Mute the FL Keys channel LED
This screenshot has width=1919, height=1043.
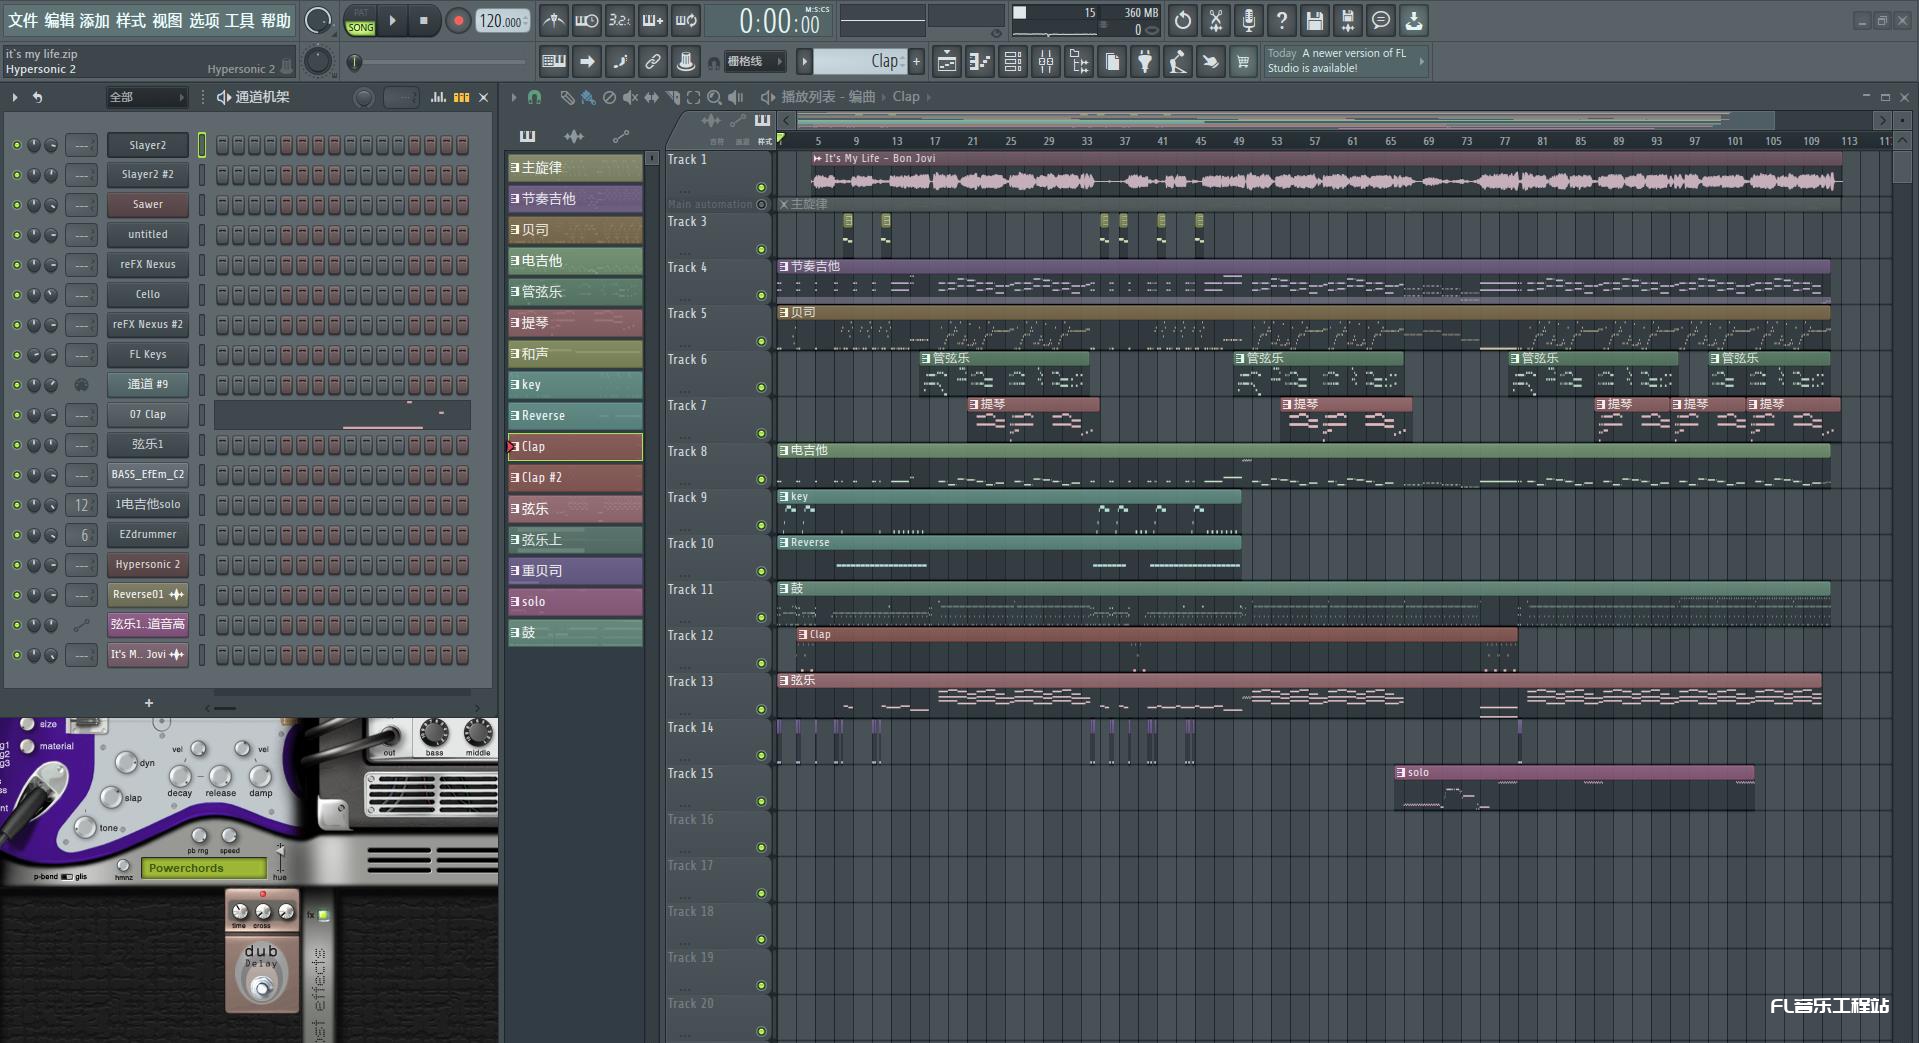pos(16,355)
